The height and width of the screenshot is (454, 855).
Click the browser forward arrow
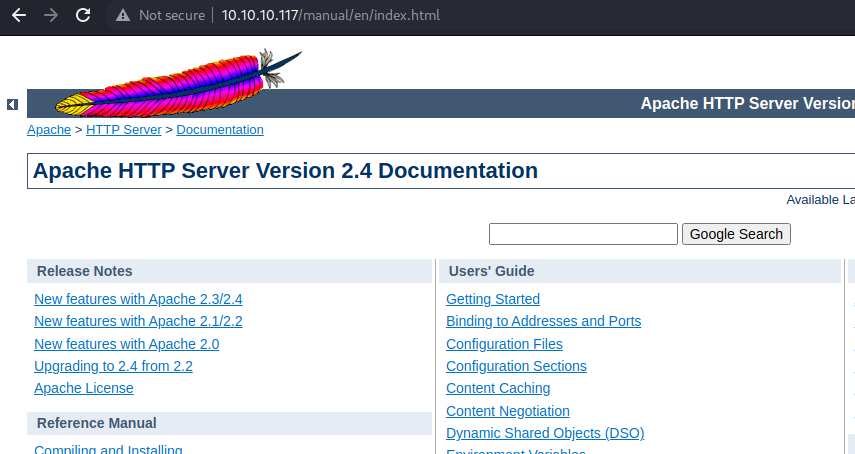[51, 15]
